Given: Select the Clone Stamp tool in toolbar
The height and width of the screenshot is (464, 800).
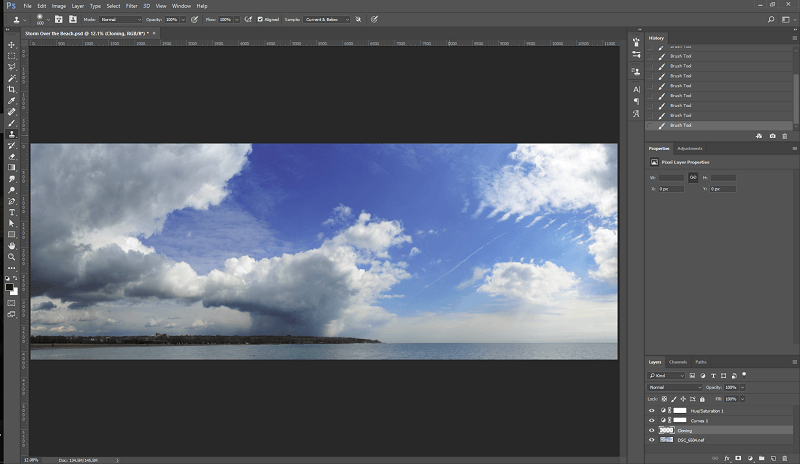Looking at the screenshot, I should [x=11, y=134].
